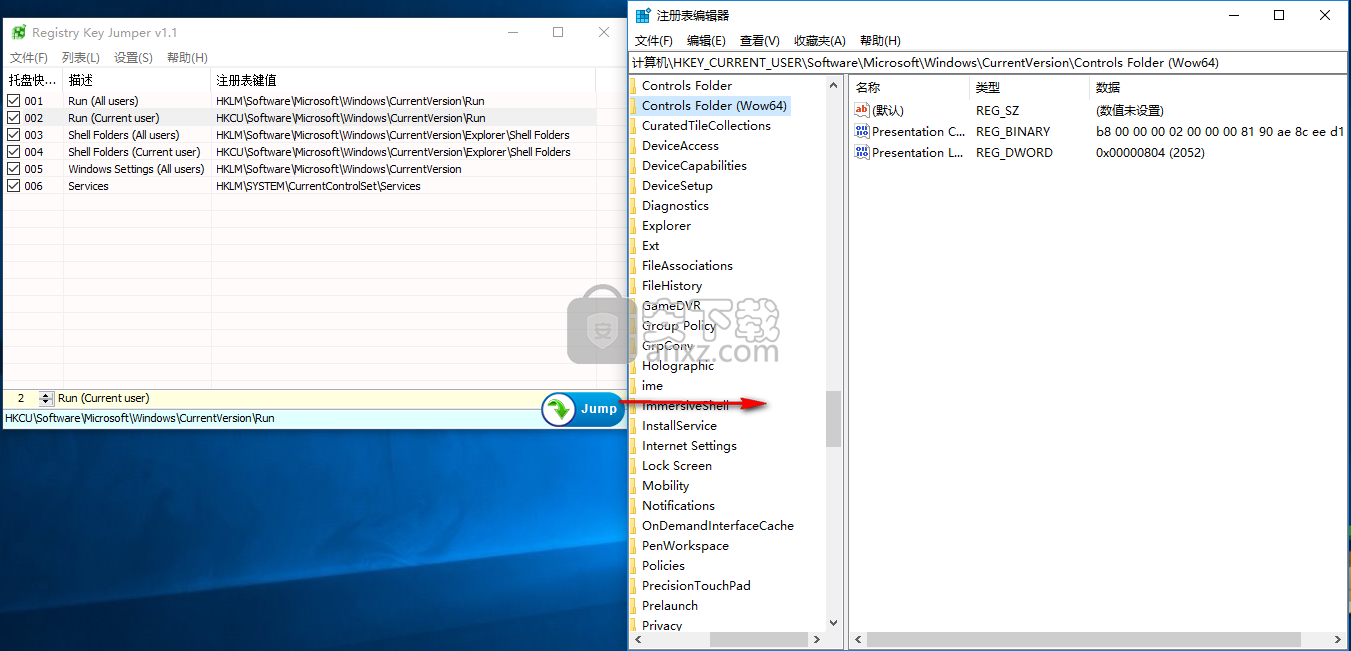Maximize the Registry Key Jumper window

[558, 32]
